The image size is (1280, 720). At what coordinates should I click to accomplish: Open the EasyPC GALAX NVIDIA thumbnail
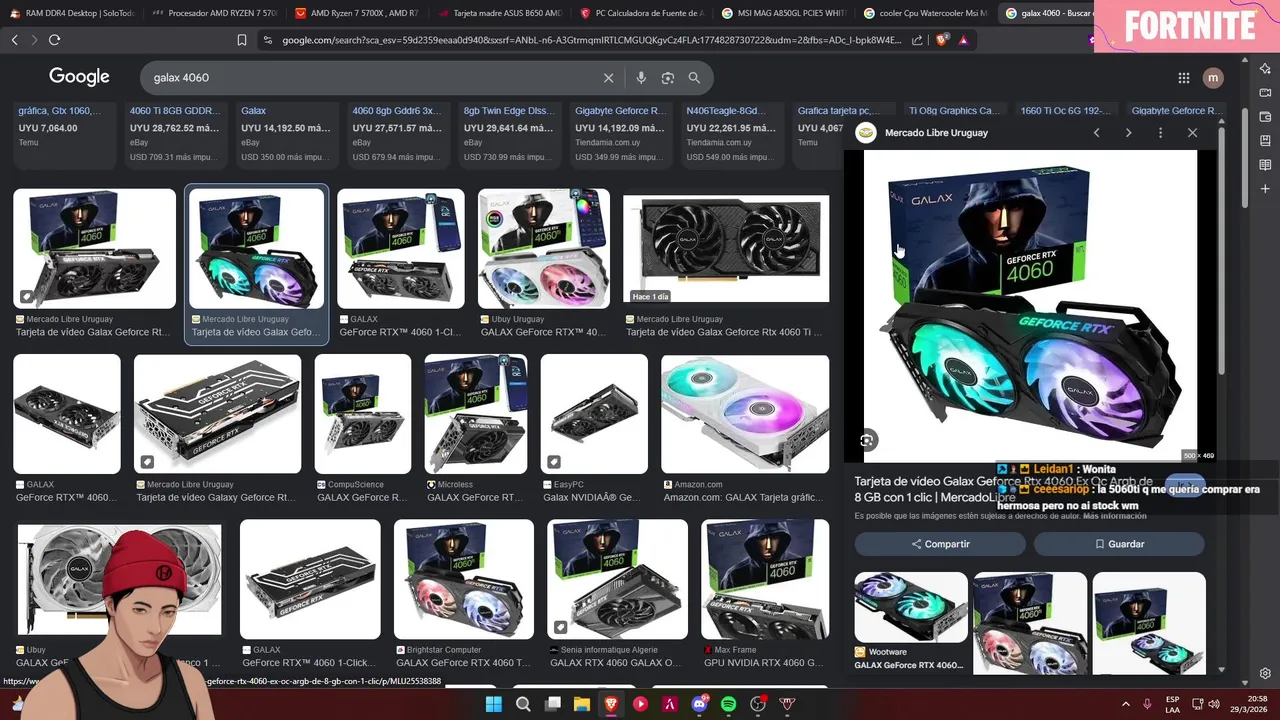[x=594, y=414]
